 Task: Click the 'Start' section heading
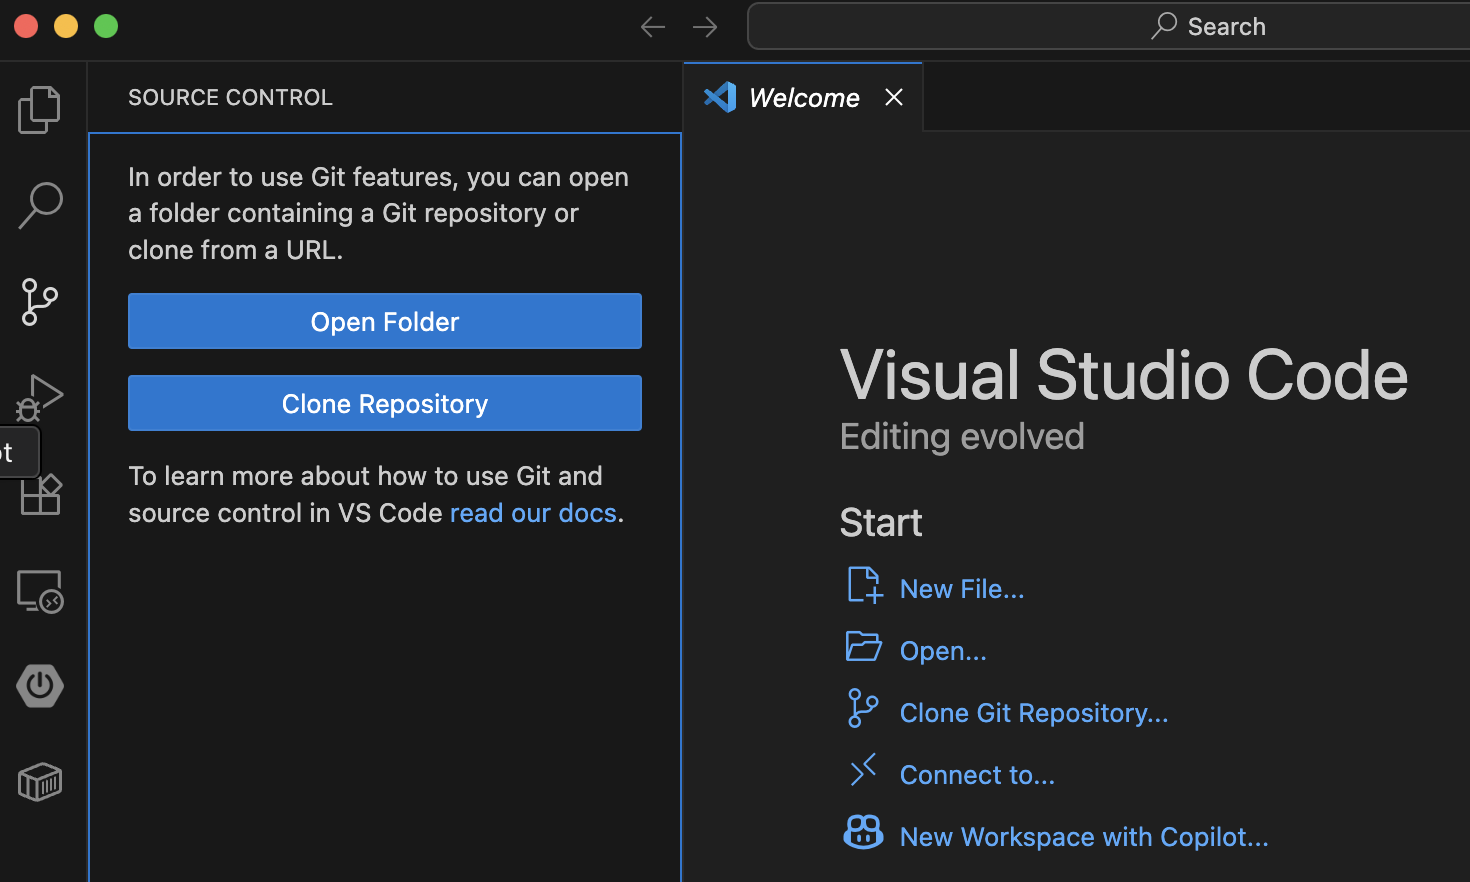point(881,523)
